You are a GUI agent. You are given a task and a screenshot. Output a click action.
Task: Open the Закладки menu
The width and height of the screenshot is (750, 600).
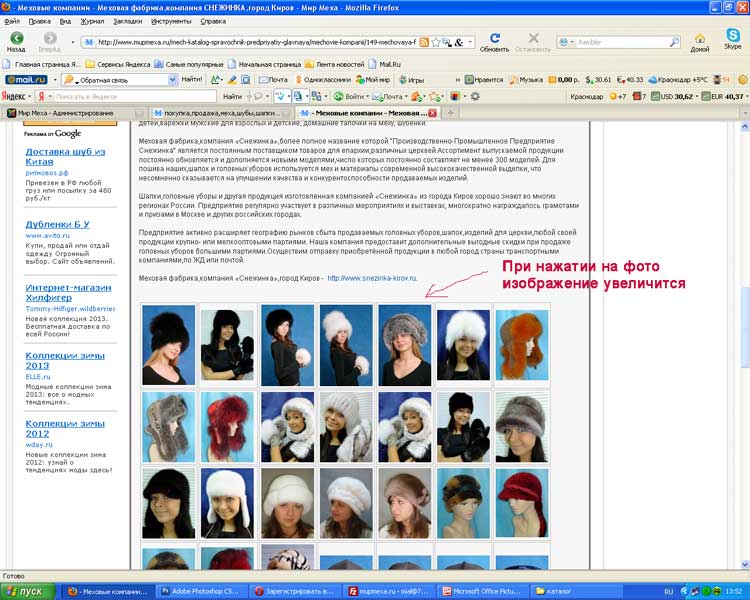[x=127, y=21]
